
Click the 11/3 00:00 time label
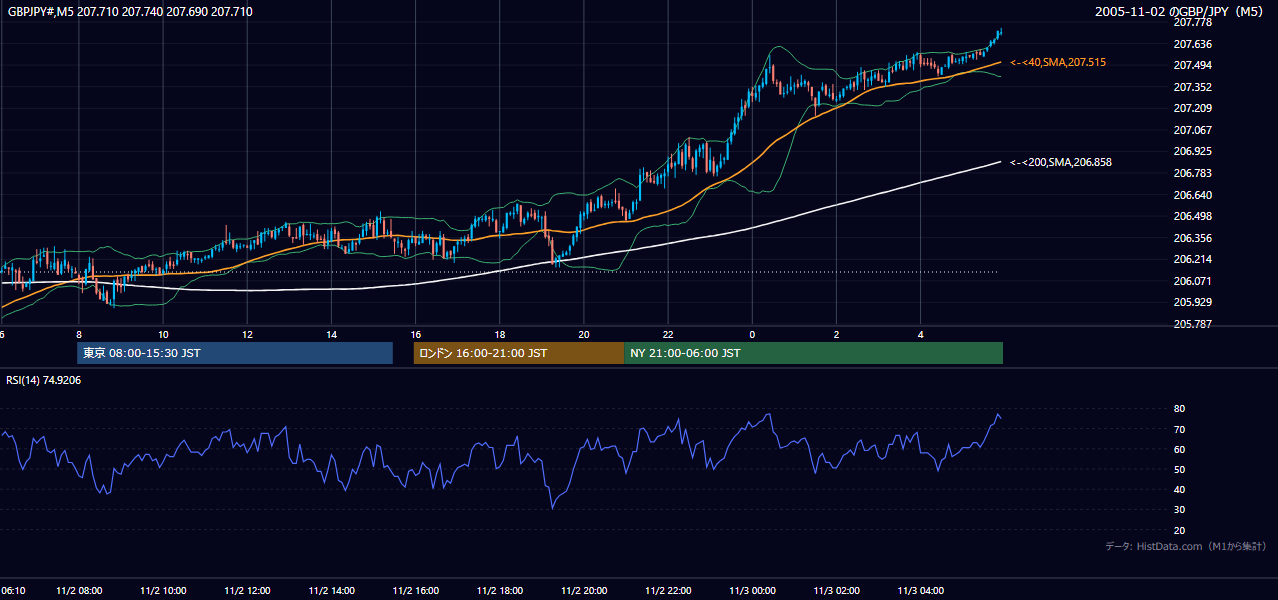[752, 591]
